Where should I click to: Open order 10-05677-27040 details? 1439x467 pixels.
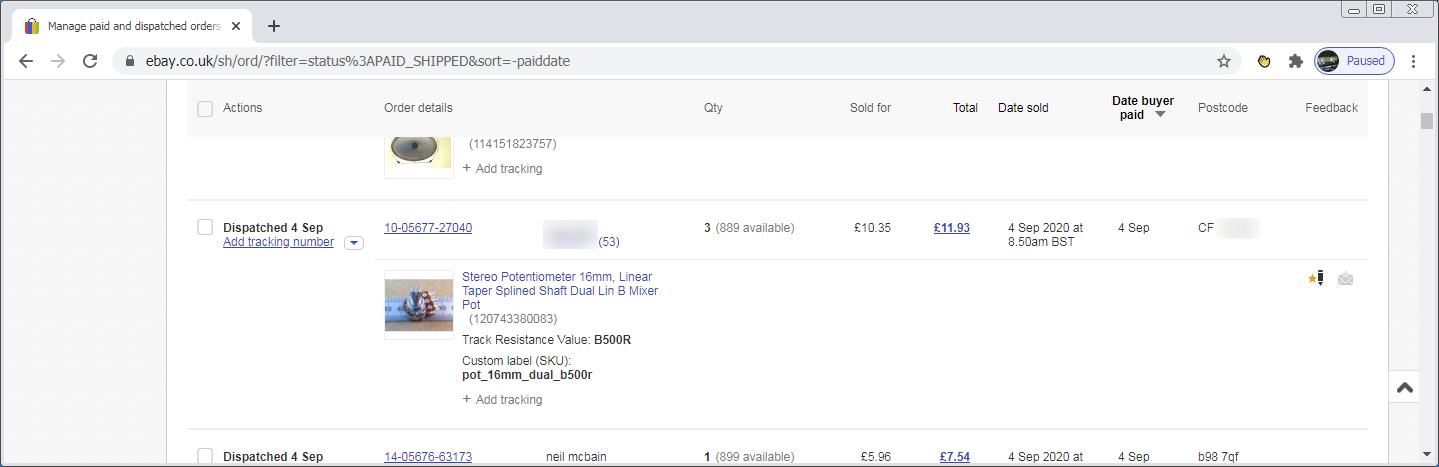pyautogui.click(x=428, y=228)
